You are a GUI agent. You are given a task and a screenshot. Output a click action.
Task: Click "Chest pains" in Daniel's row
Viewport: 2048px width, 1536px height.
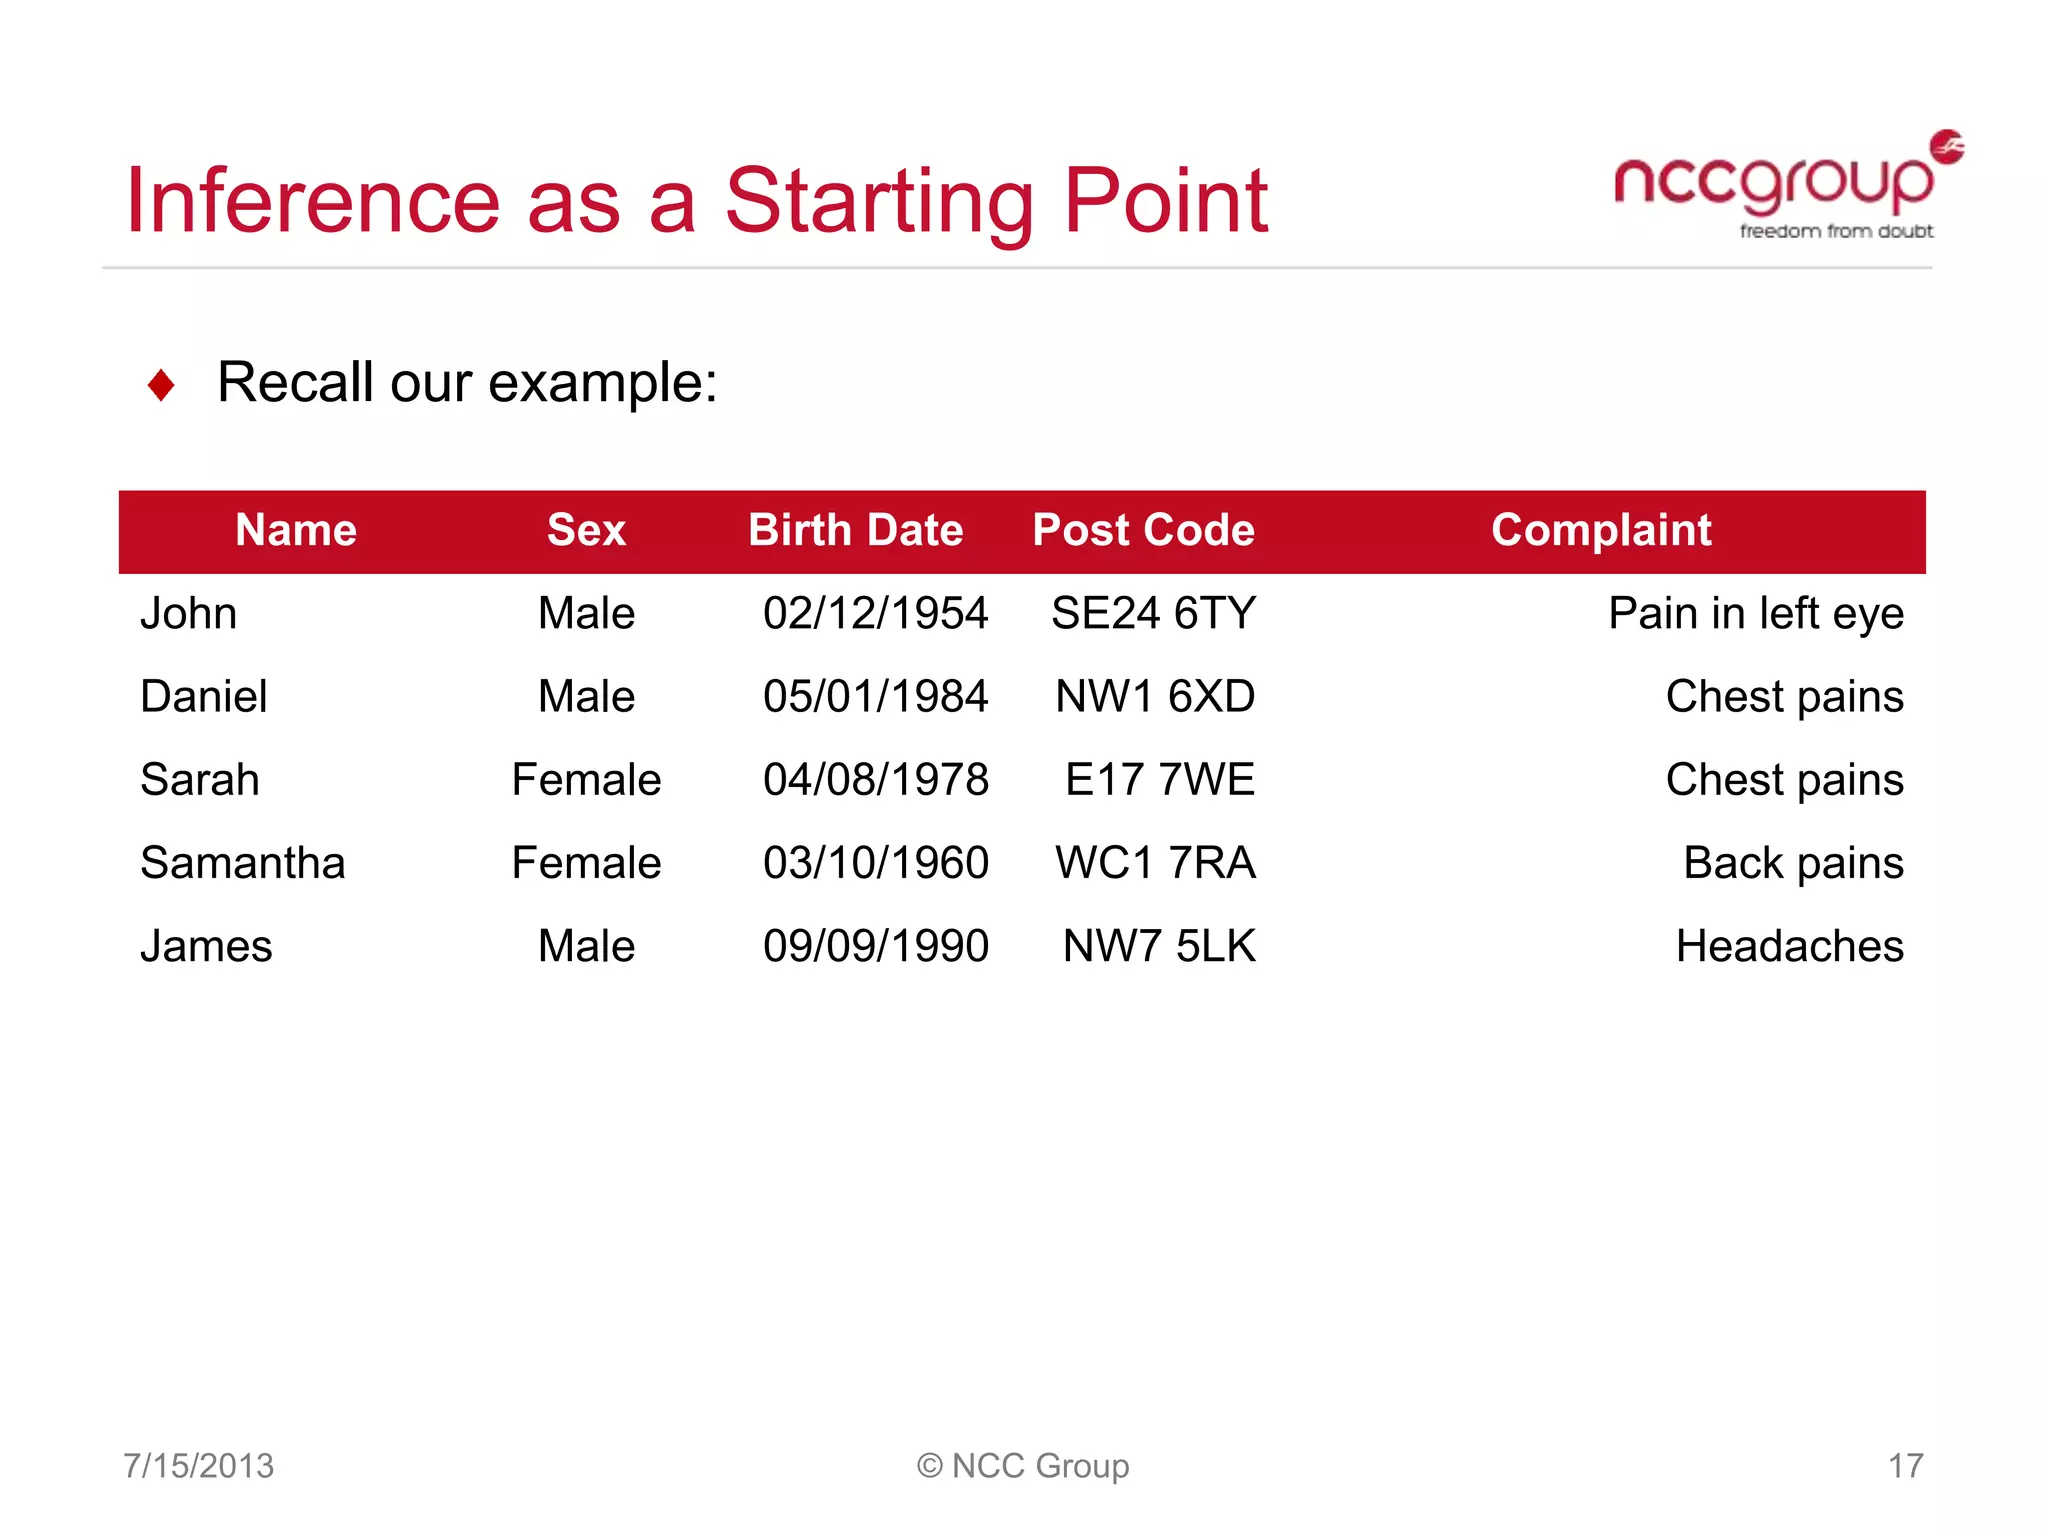[x=1785, y=698]
